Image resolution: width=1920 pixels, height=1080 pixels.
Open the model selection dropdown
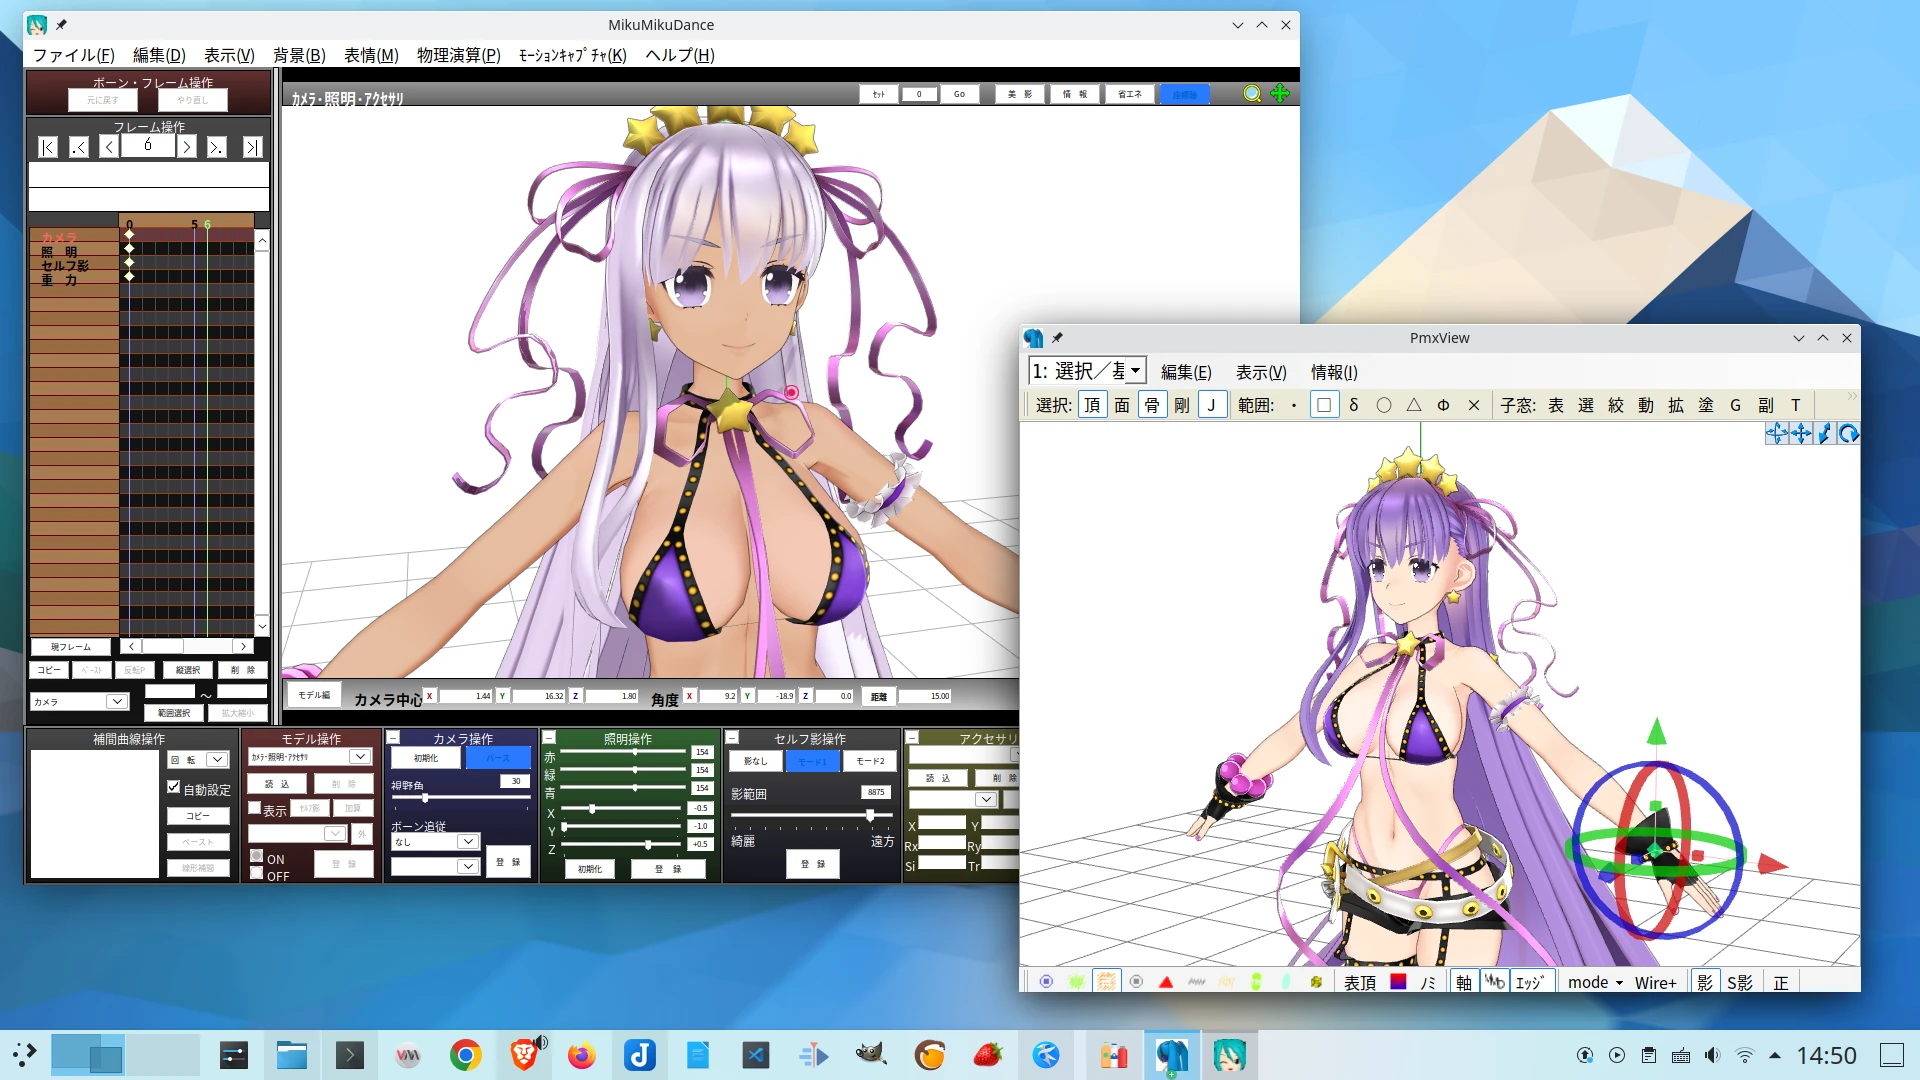point(360,758)
